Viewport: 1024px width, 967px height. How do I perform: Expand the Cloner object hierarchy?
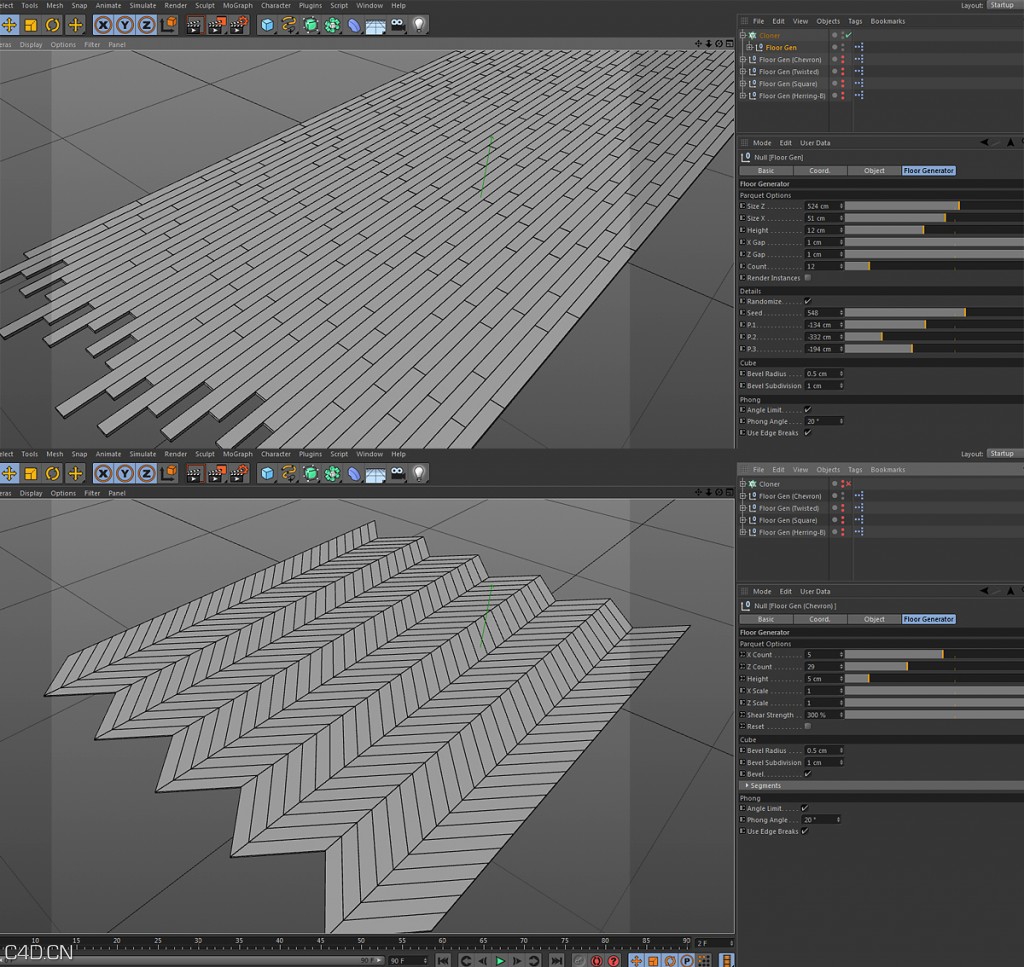[x=741, y=33]
